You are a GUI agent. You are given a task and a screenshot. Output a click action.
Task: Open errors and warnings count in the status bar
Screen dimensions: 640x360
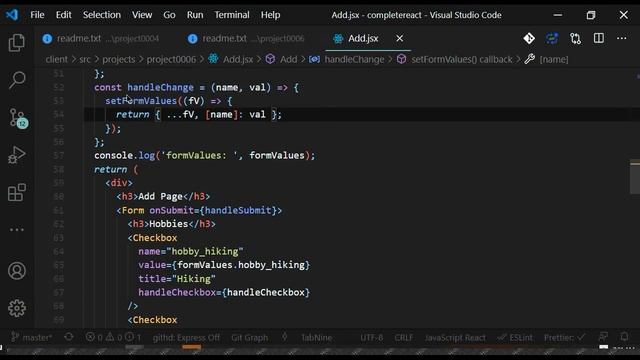click(104, 338)
